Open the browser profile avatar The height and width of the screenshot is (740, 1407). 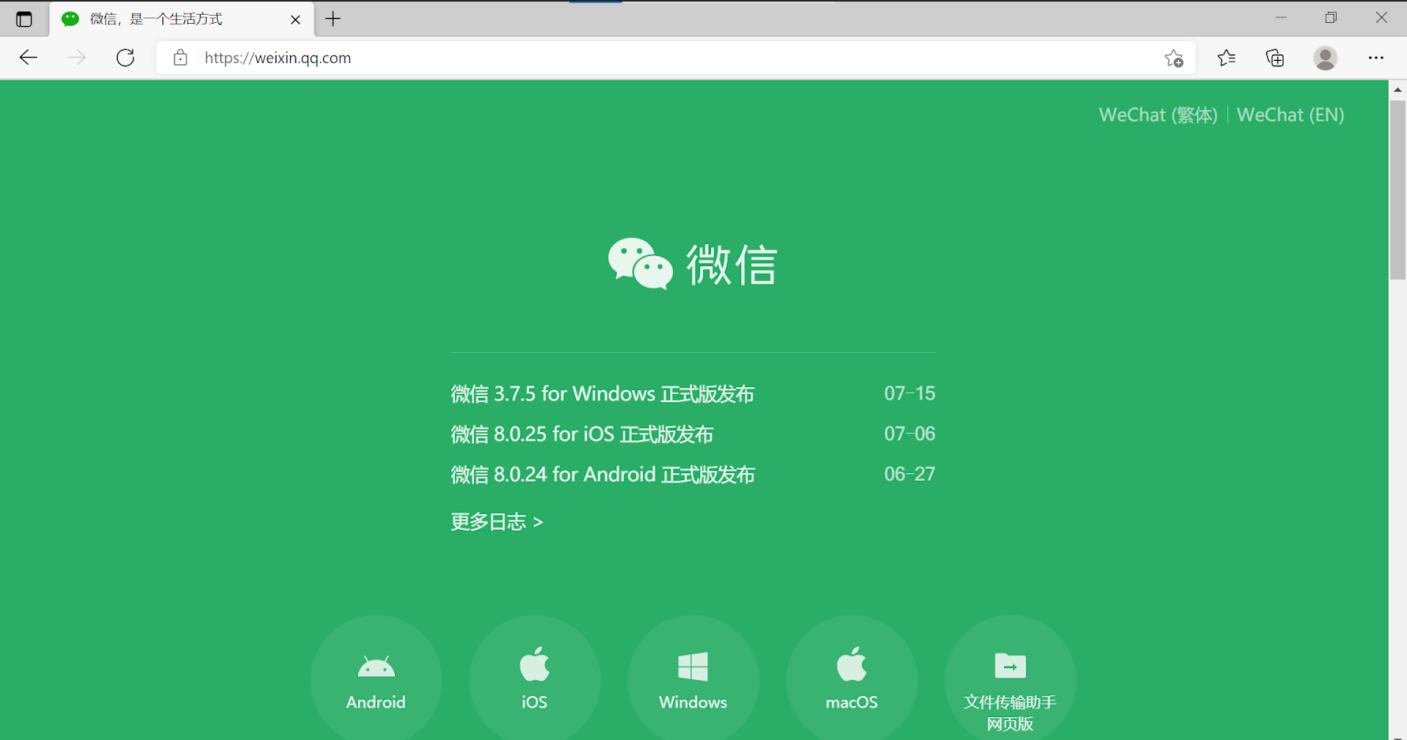[1325, 57]
